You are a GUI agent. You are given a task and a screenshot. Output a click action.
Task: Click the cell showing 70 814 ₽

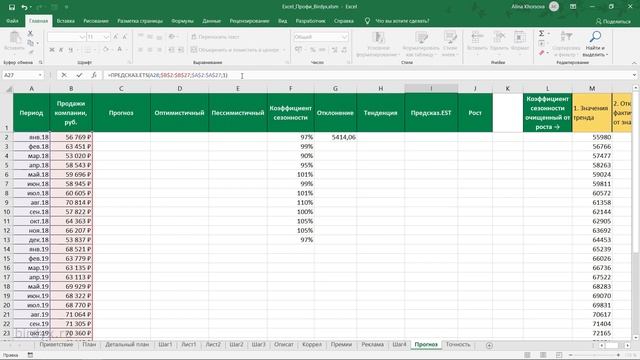coord(71,202)
